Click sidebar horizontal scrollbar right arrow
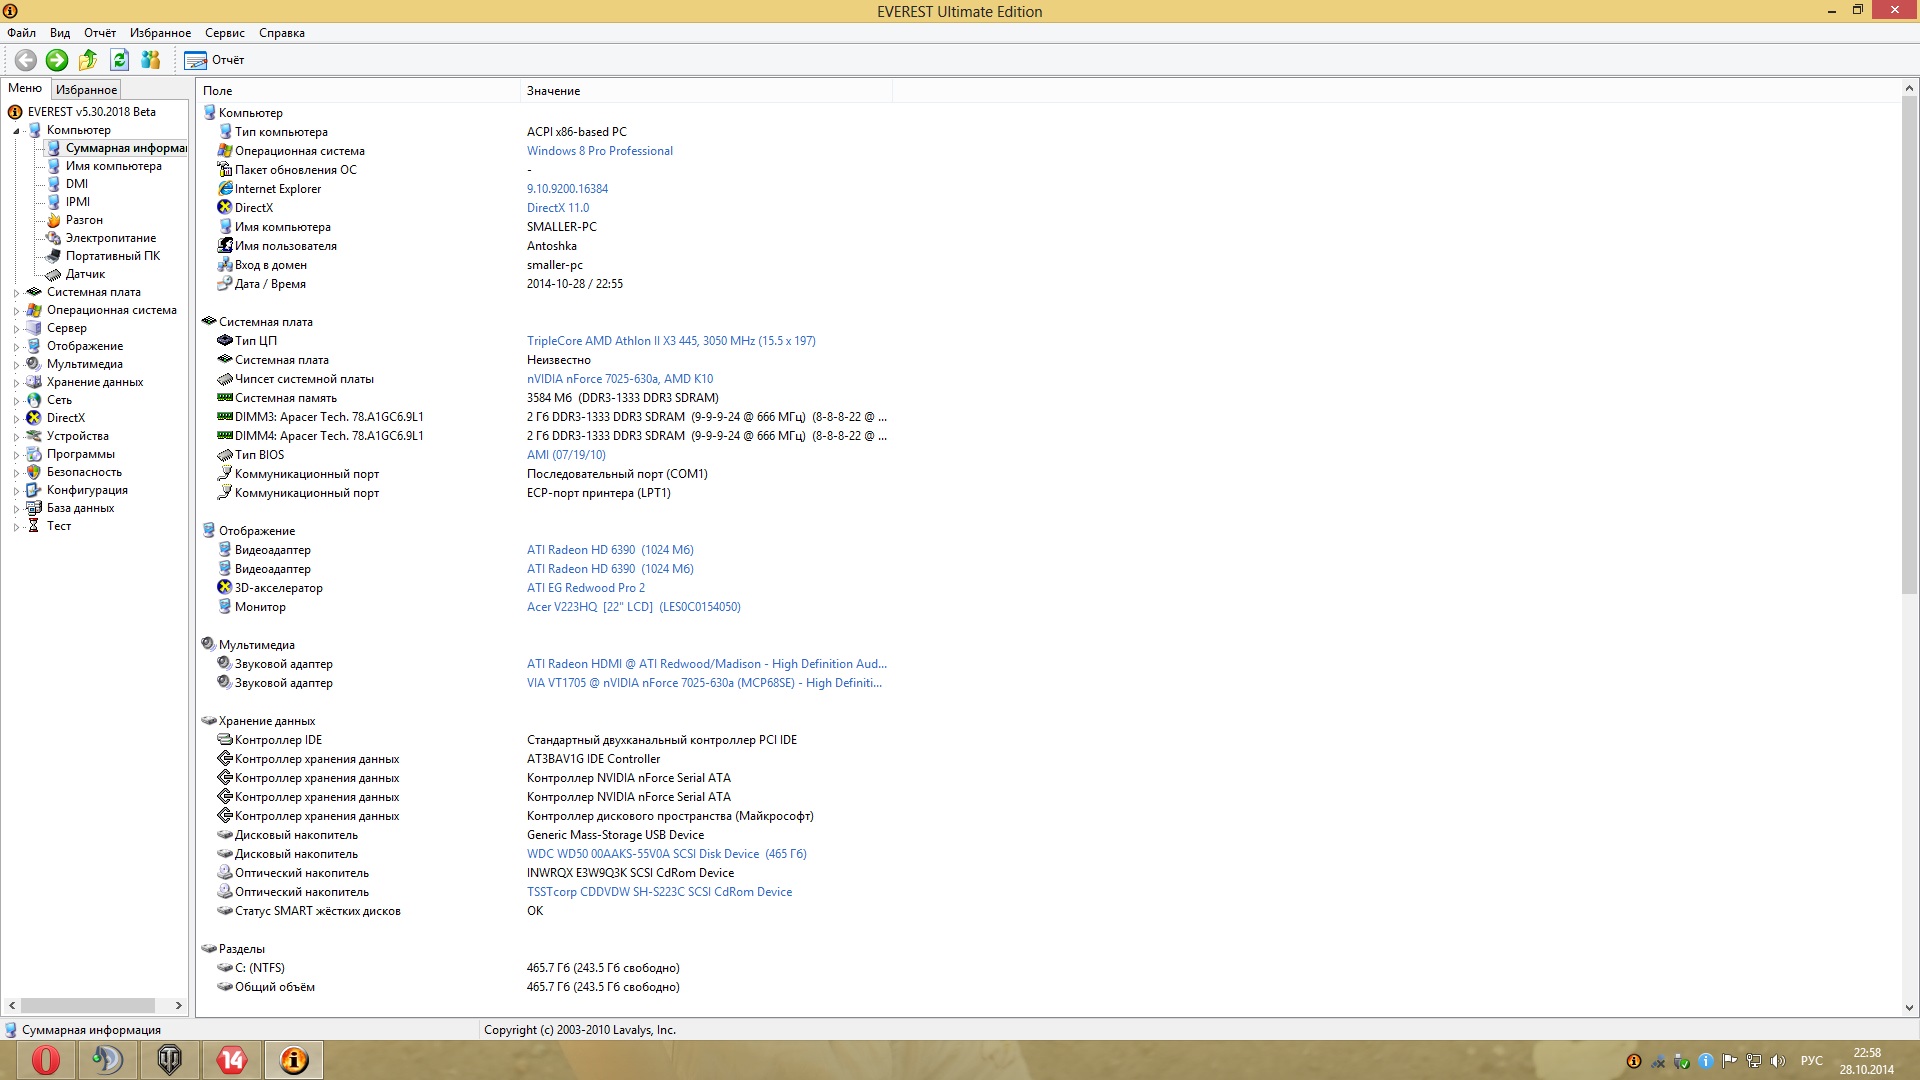Image resolution: width=1920 pixels, height=1080 pixels. coord(179,1006)
